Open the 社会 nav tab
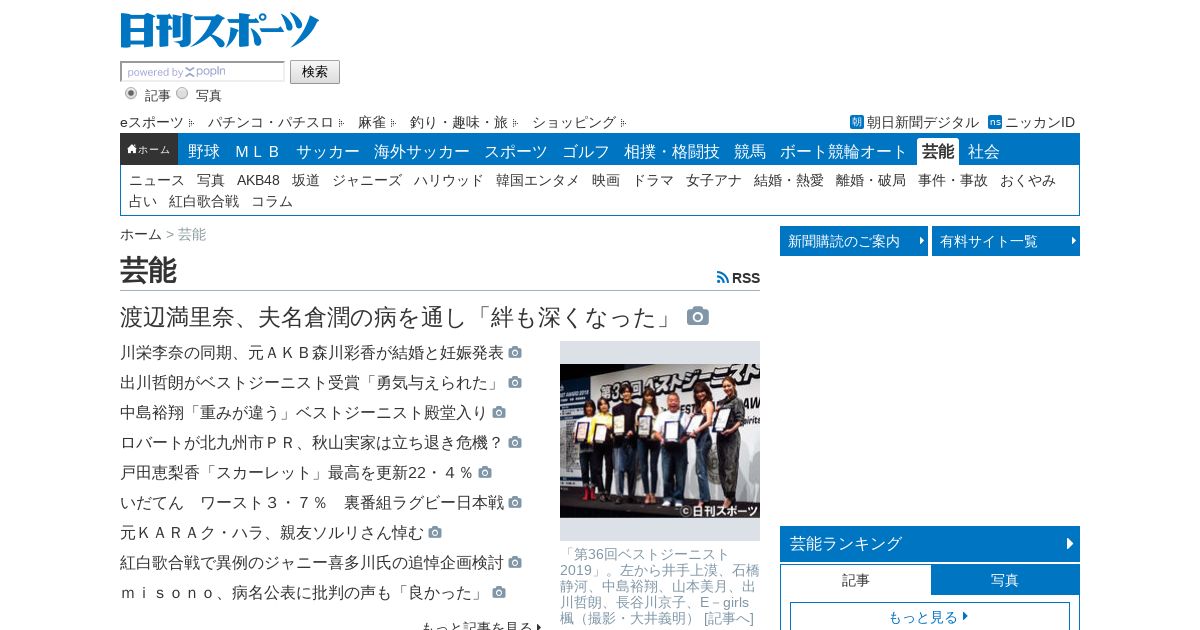The width and height of the screenshot is (1200, 630). (984, 152)
